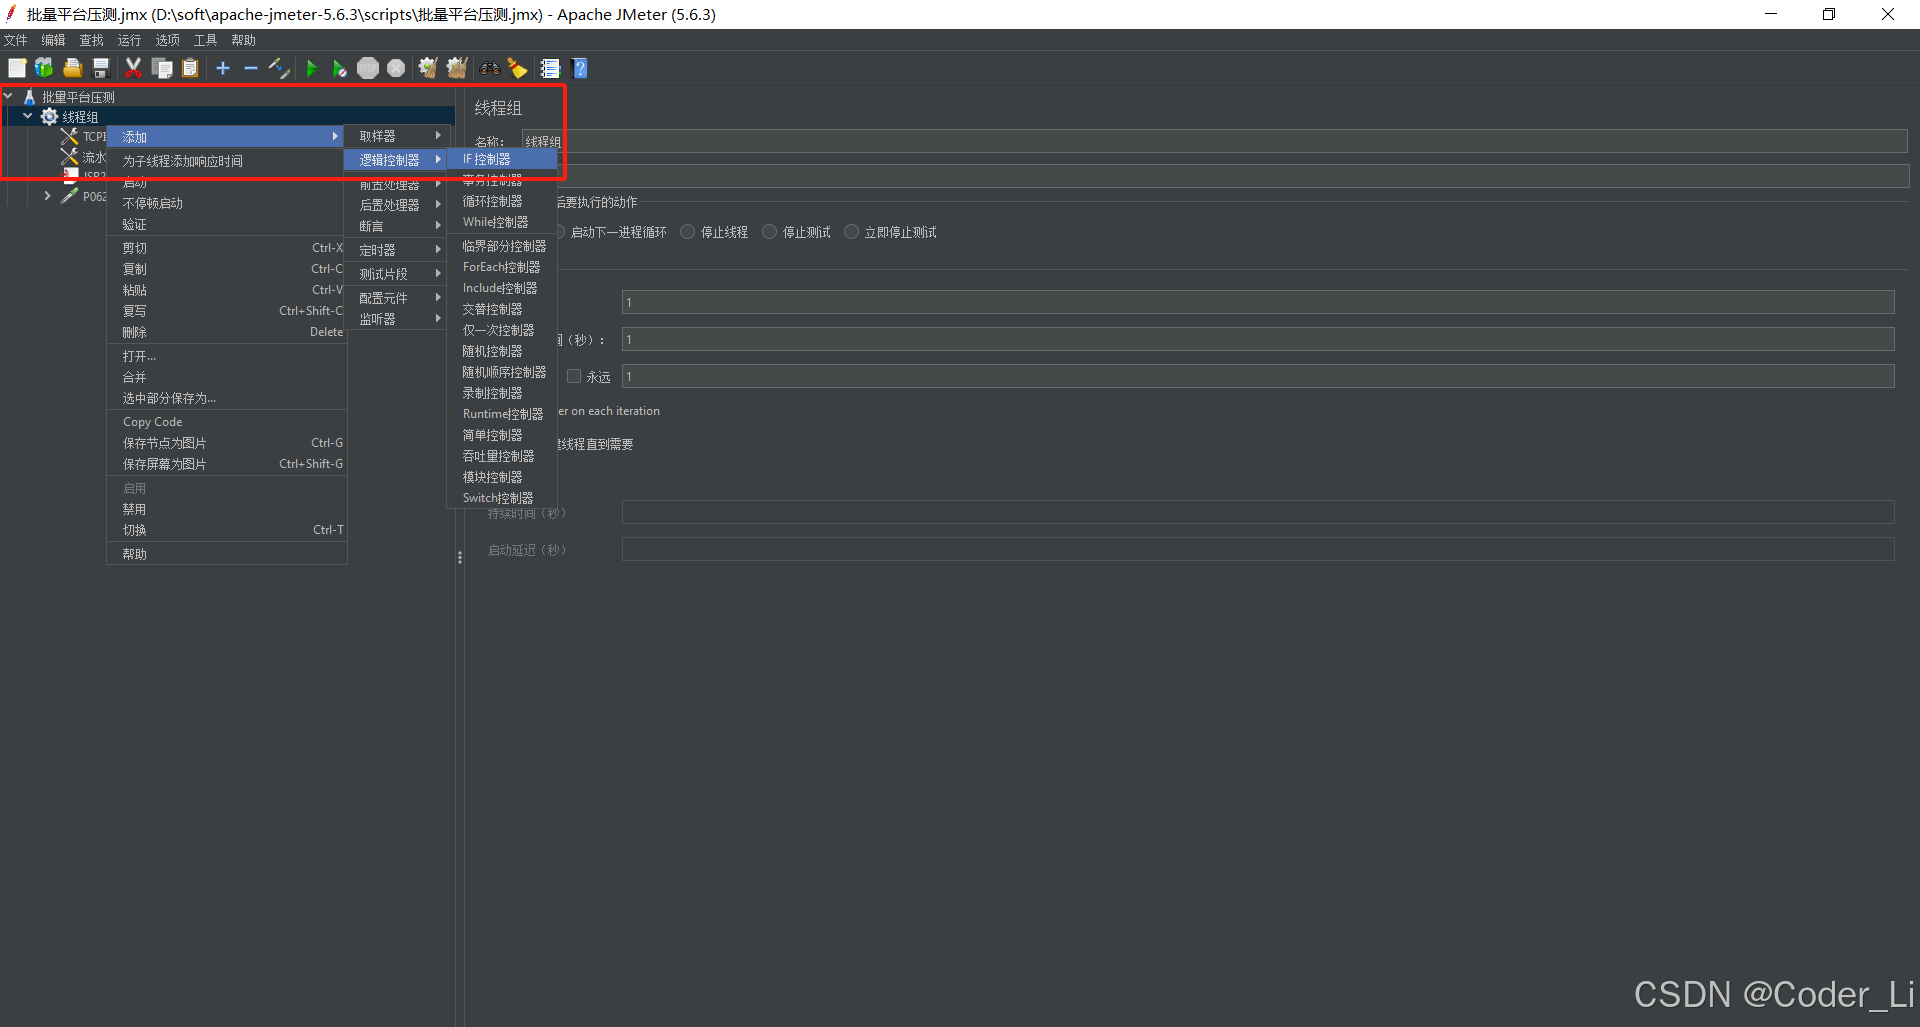Viewport: 1920px width, 1027px height.
Task: Open the 文件 menu
Action: coord(15,40)
